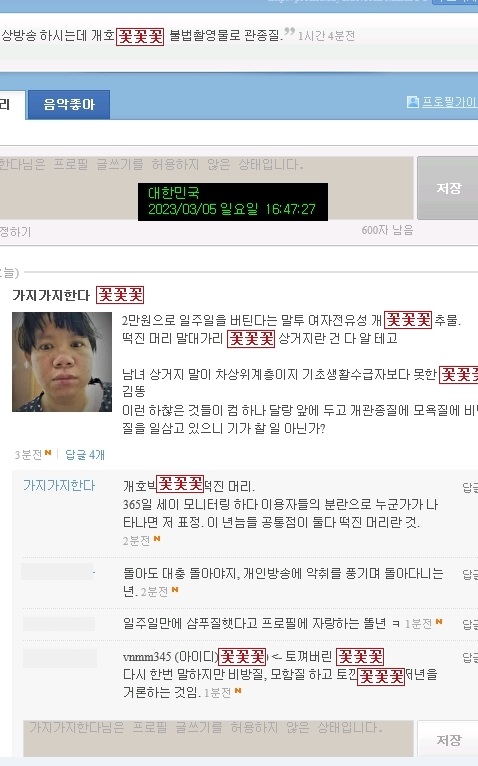This screenshot has width=478, height=766.
Task: Click the blue 가지가지한다 name in first reply
Action: (x=59, y=485)
